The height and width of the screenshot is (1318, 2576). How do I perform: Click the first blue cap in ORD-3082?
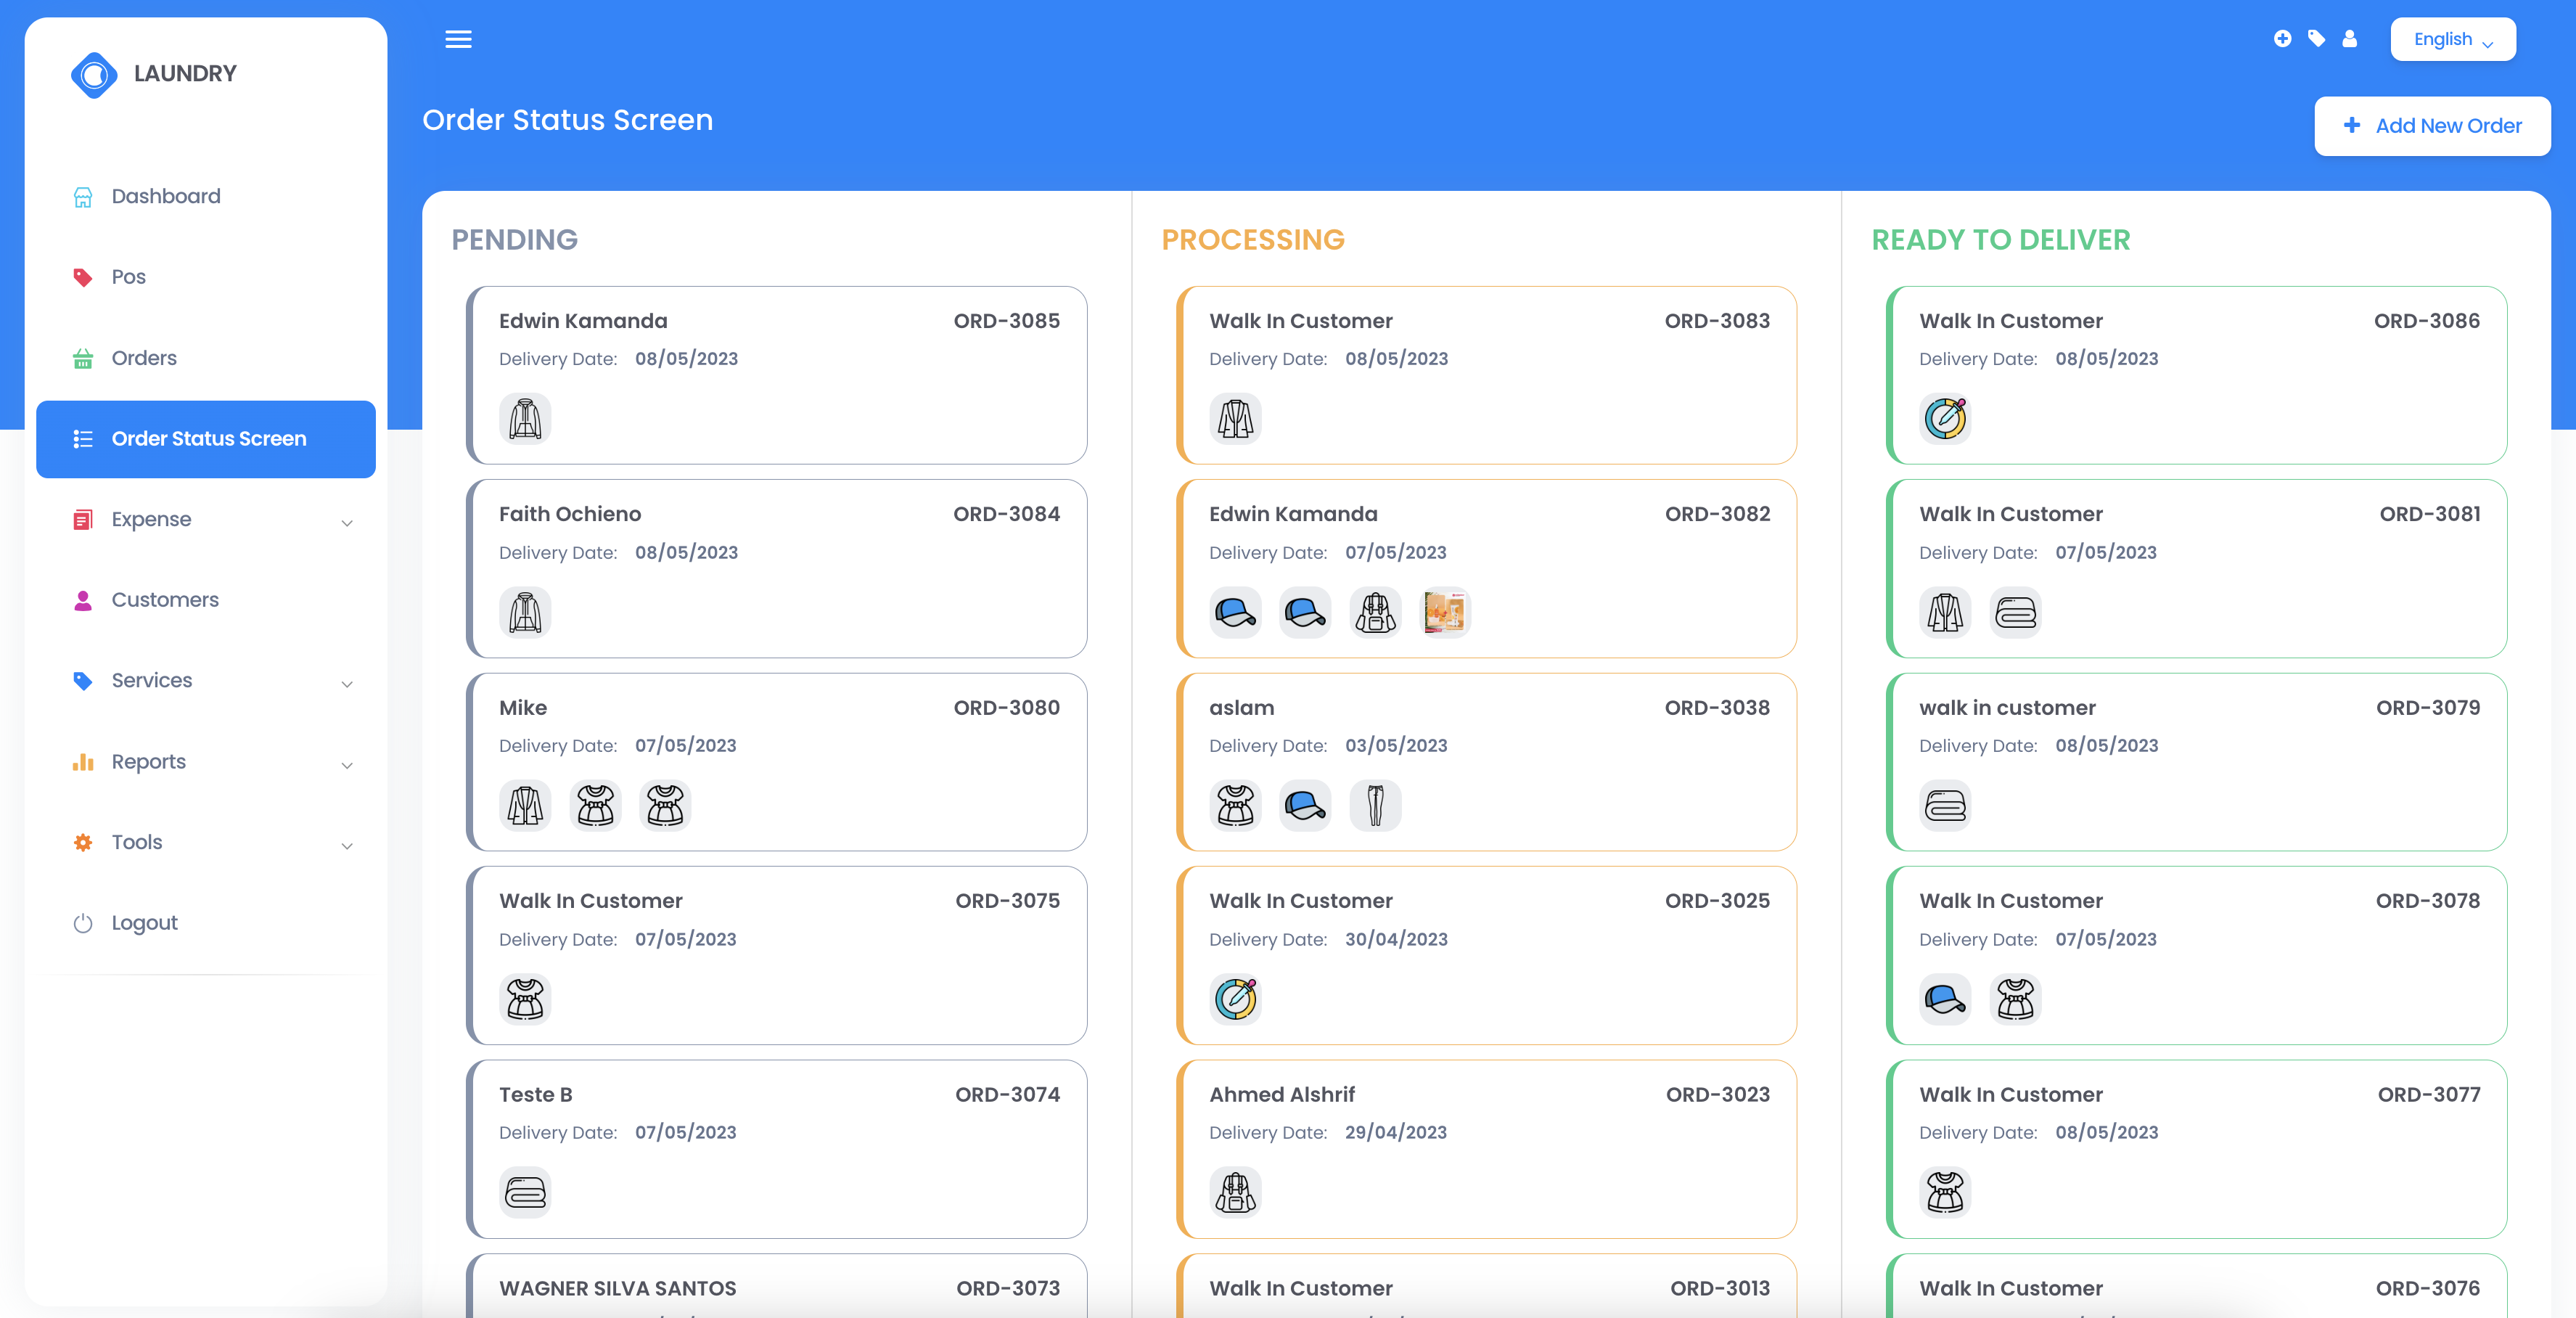pyautogui.click(x=1235, y=612)
